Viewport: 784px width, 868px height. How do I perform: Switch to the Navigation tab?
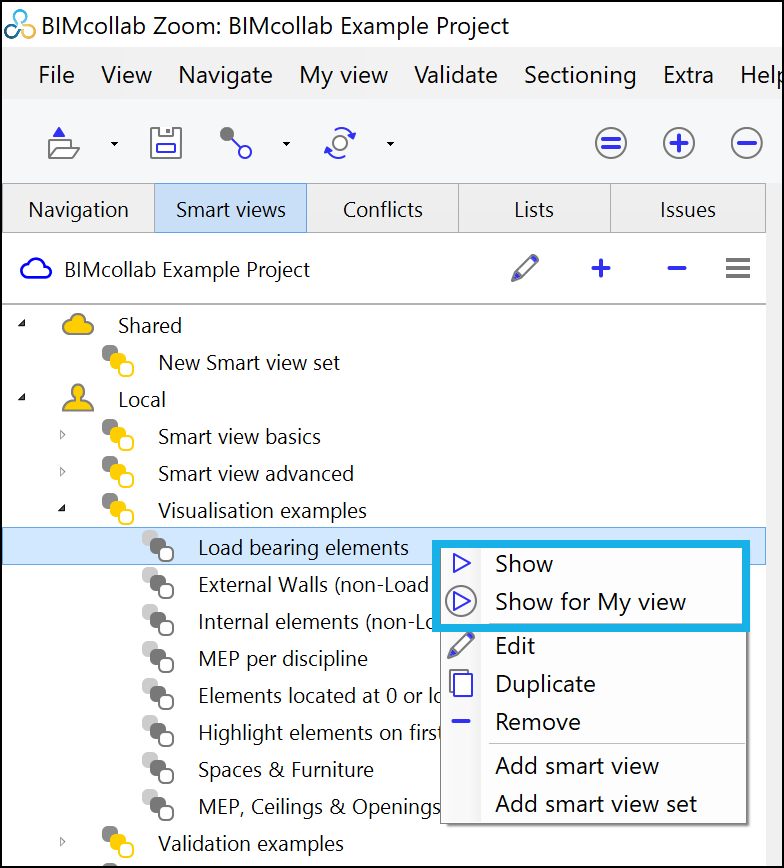[x=79, y=209]
